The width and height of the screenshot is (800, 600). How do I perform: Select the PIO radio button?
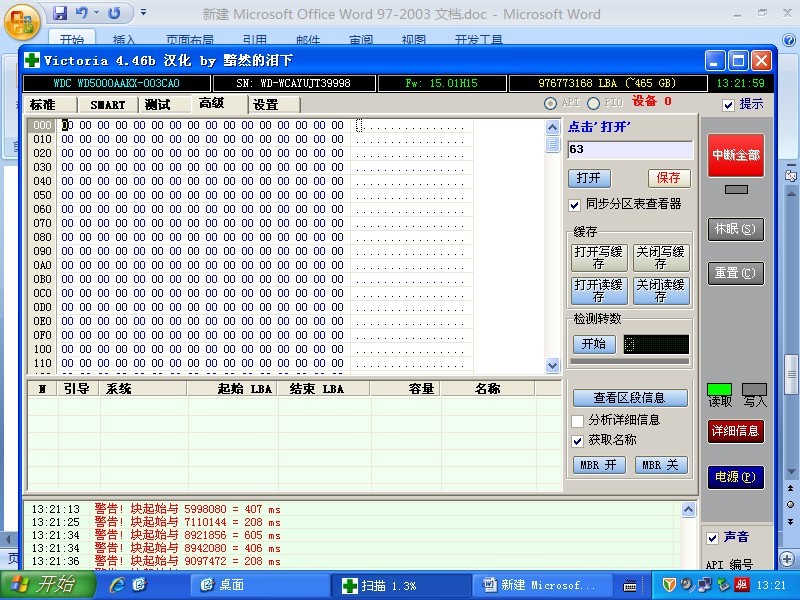coord(593,104)
